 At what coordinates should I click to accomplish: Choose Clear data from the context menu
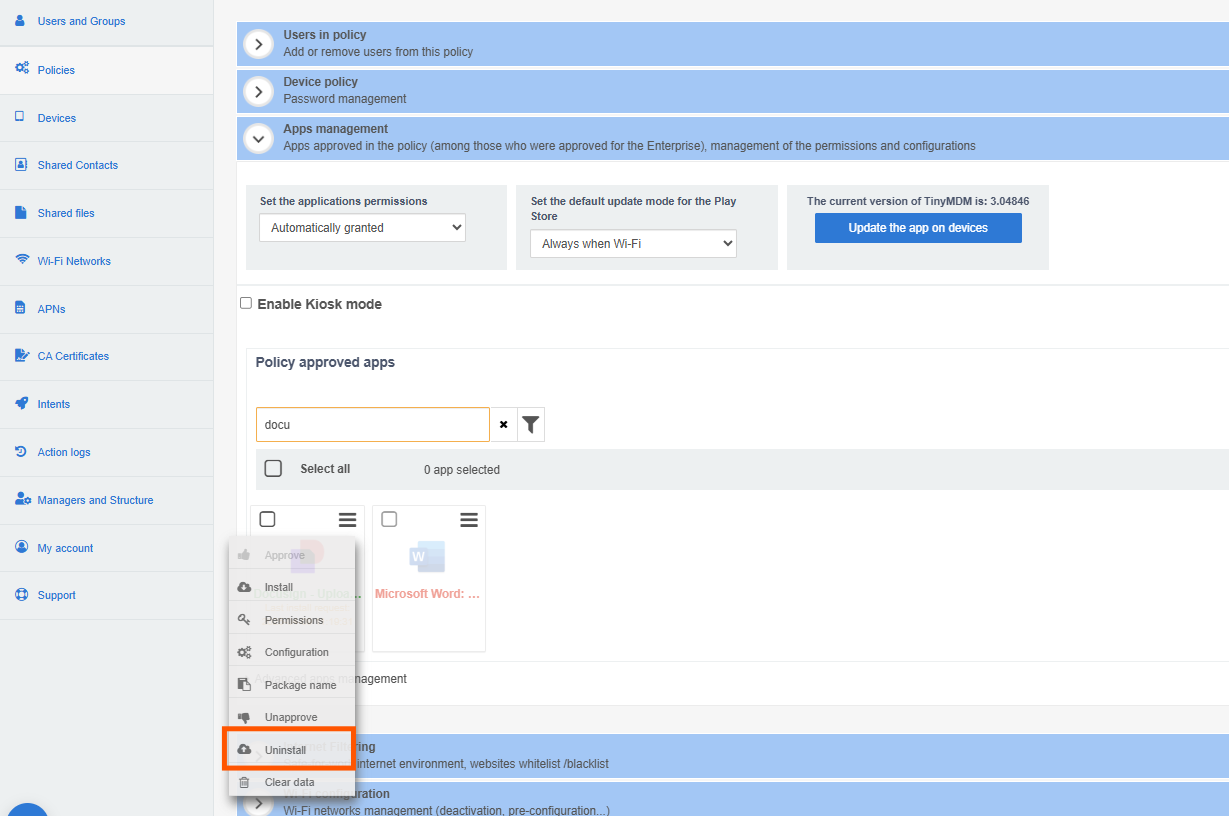coord(292,782)
